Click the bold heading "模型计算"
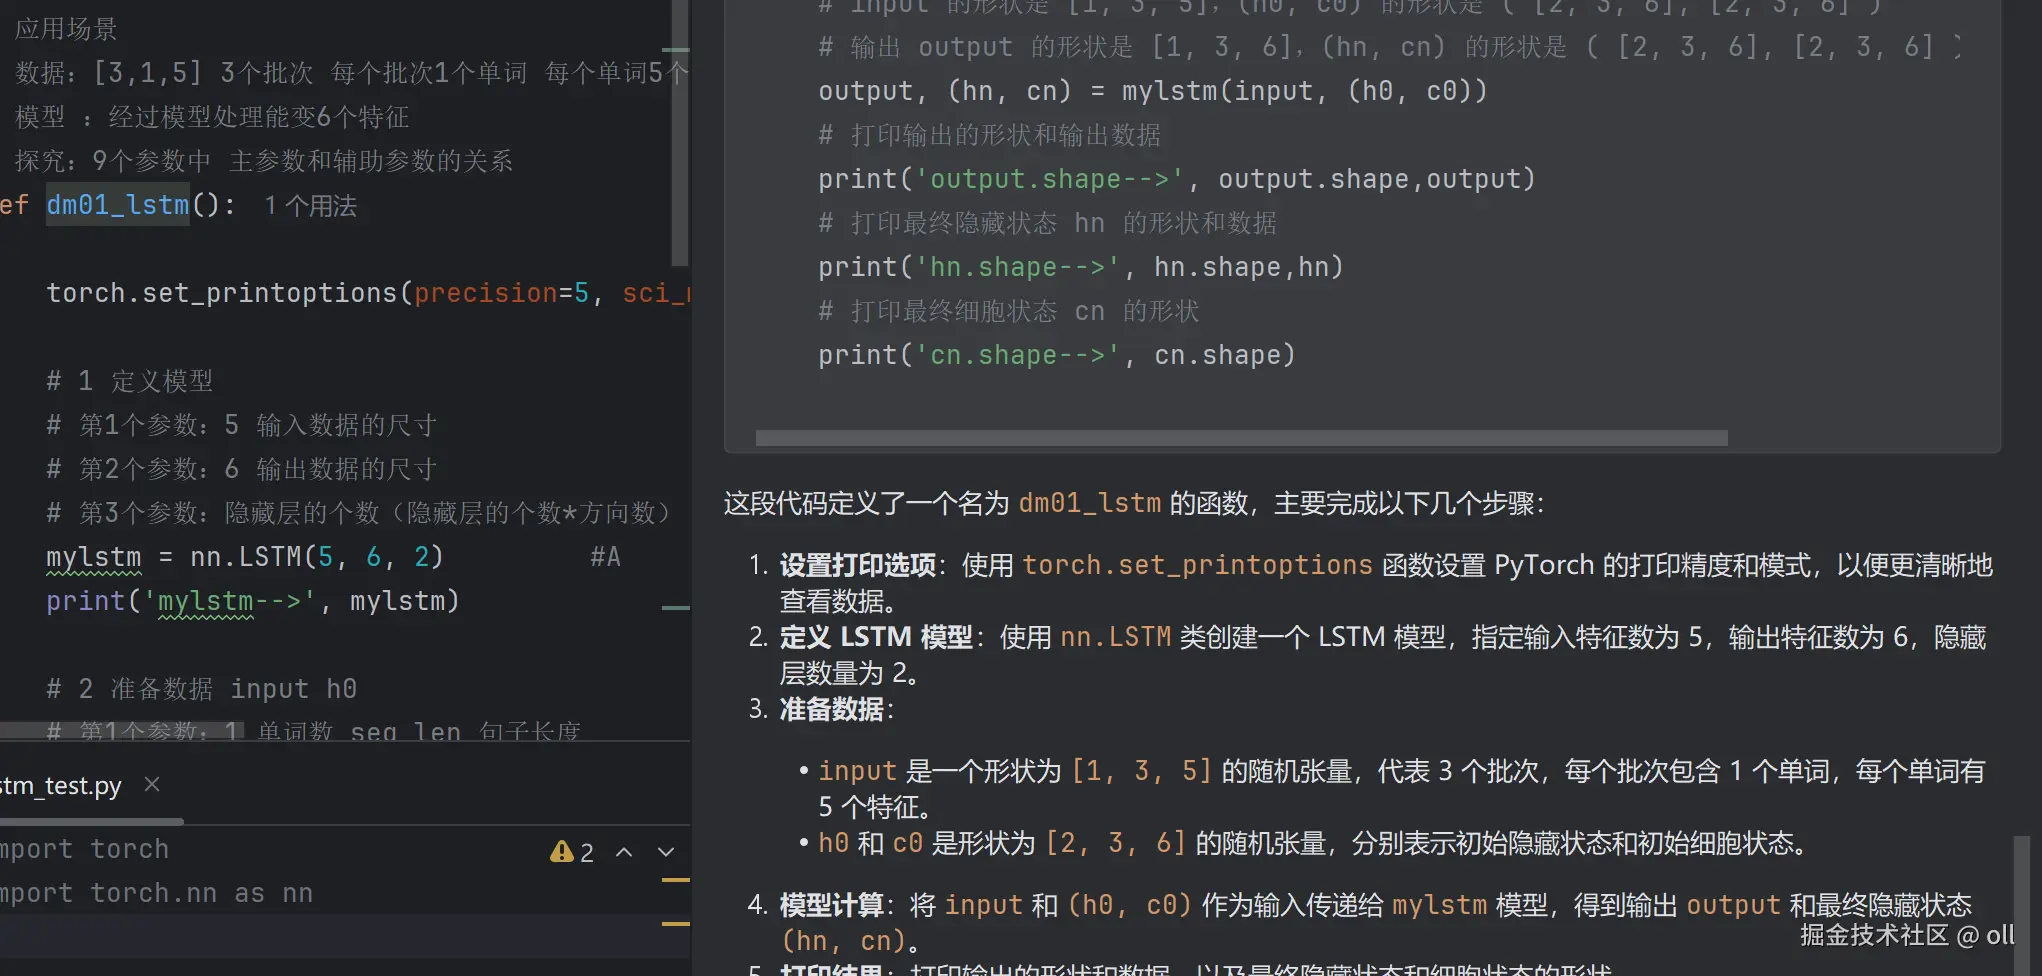Viewport: 2042px width, 976px height. pyautogui.click(x=832, y=905)
